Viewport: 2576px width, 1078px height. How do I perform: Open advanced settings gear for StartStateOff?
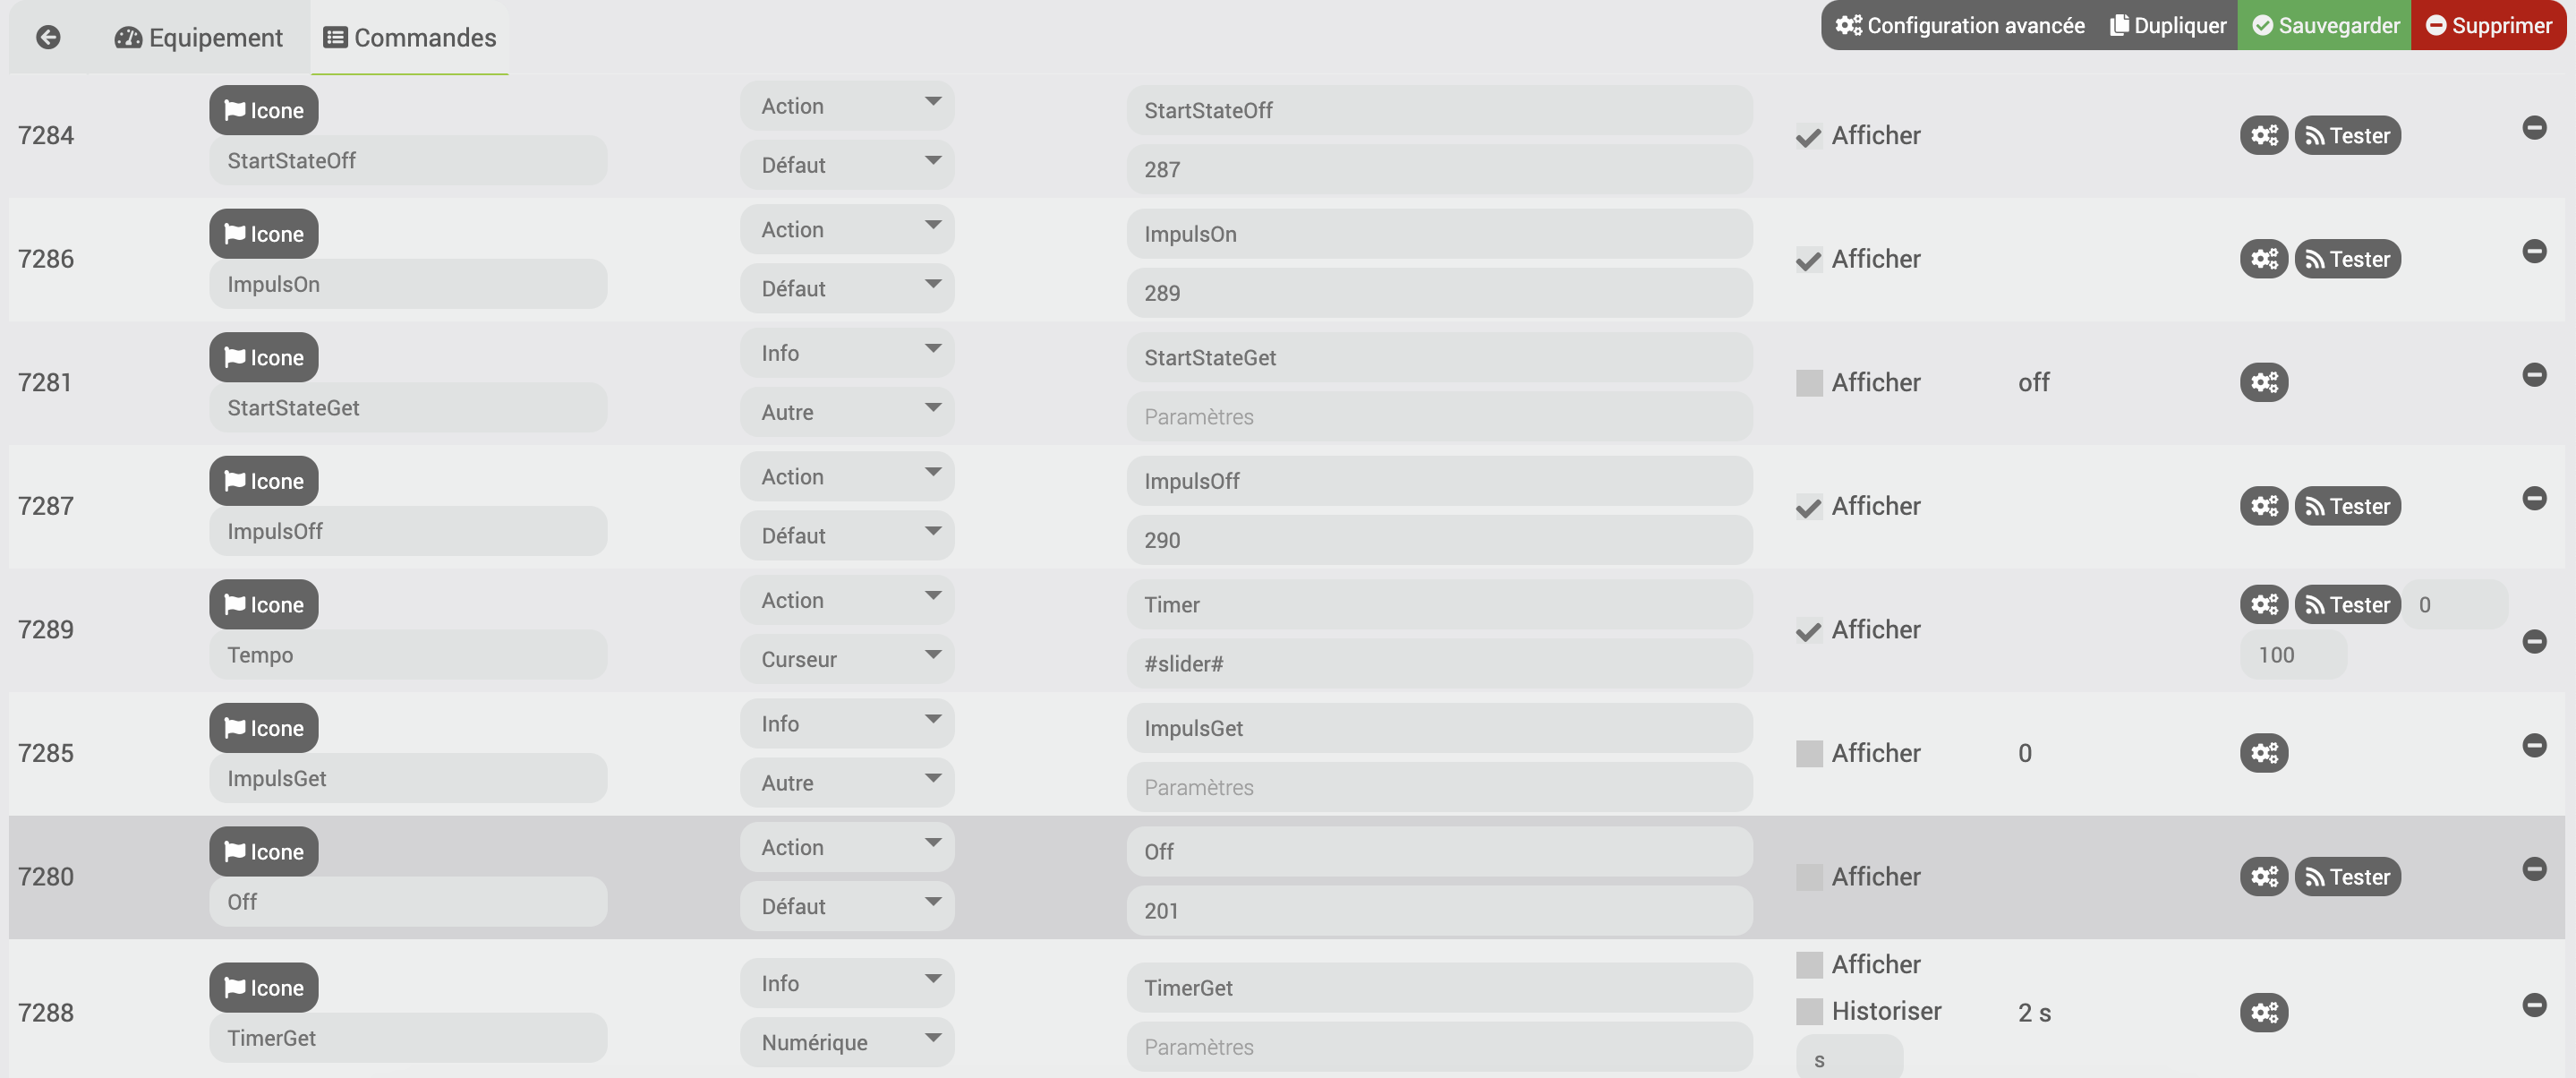tap(2263, 135)
